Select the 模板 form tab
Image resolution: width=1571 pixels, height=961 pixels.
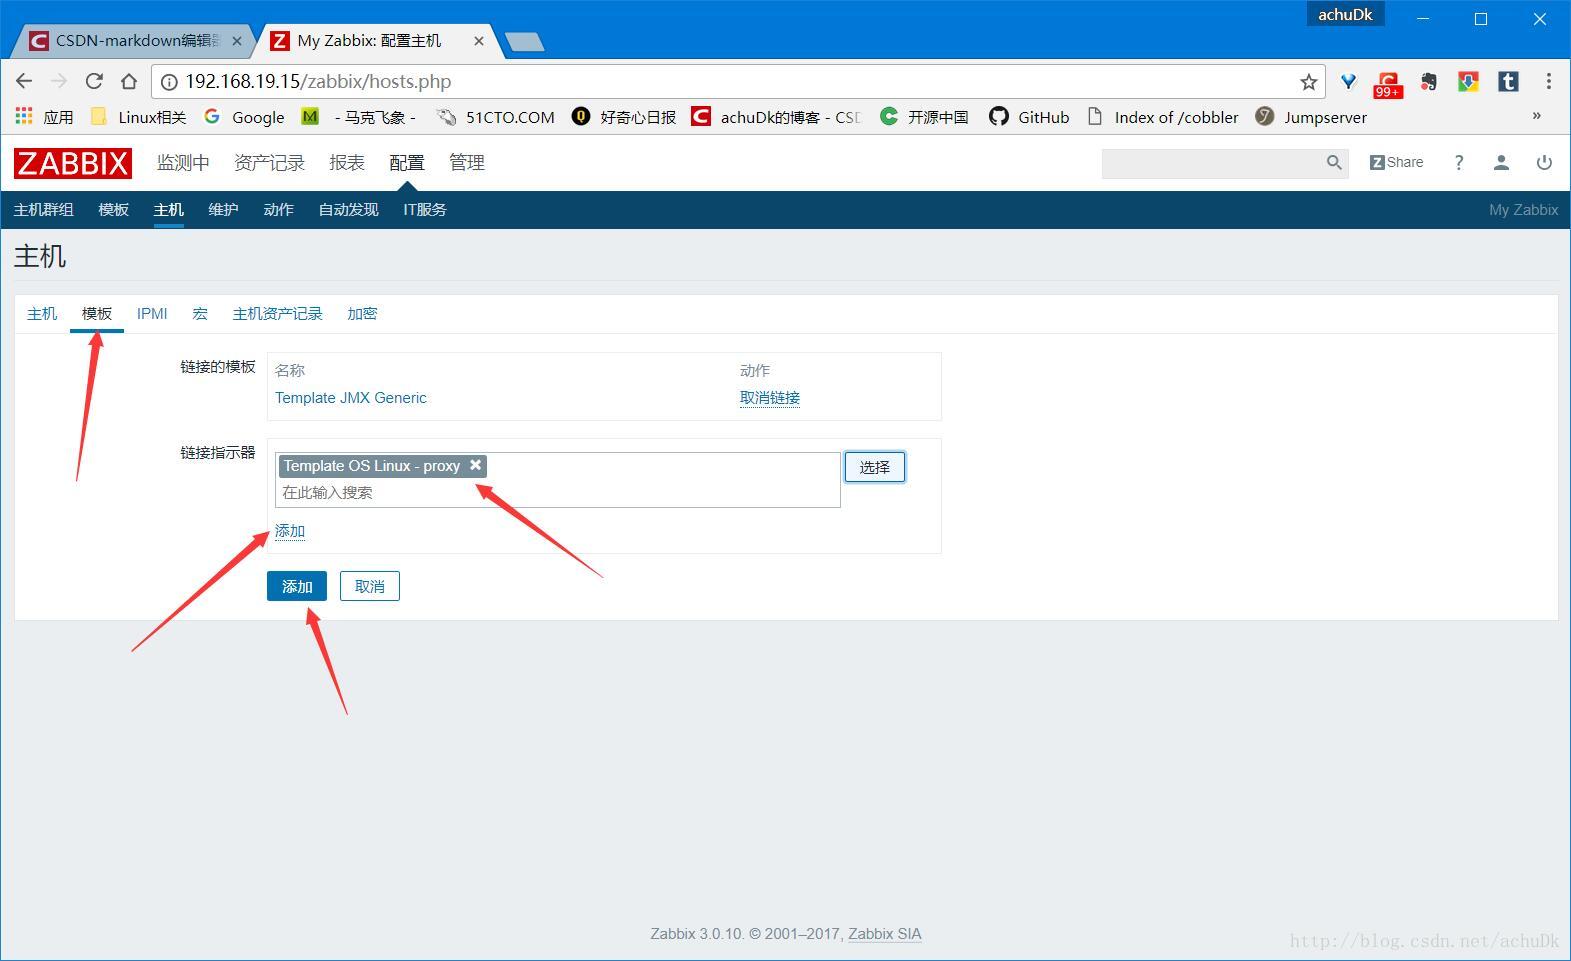point(97,314)
